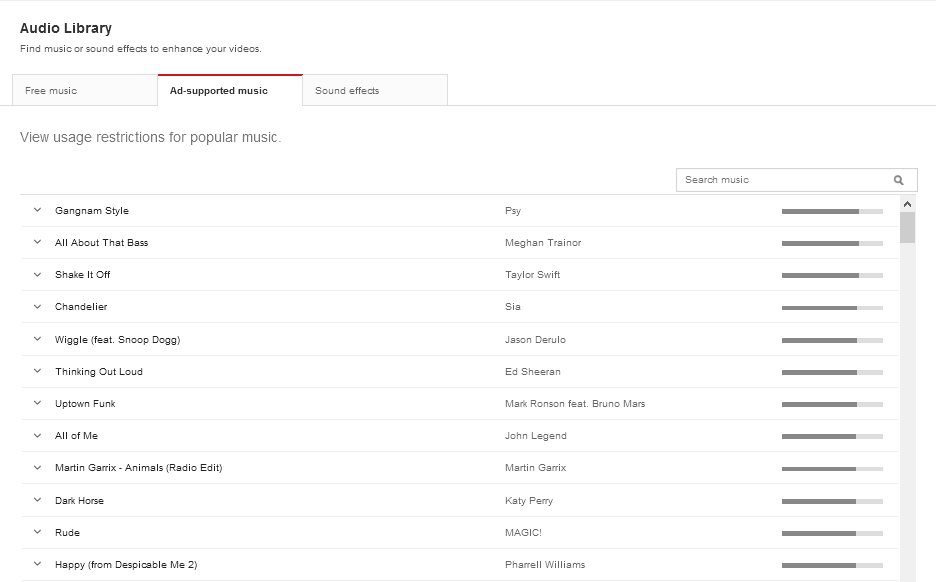Click the song title Gangnam Style
Image resolution: width=936 pixels, height=582 pixels.
[92, 211]
